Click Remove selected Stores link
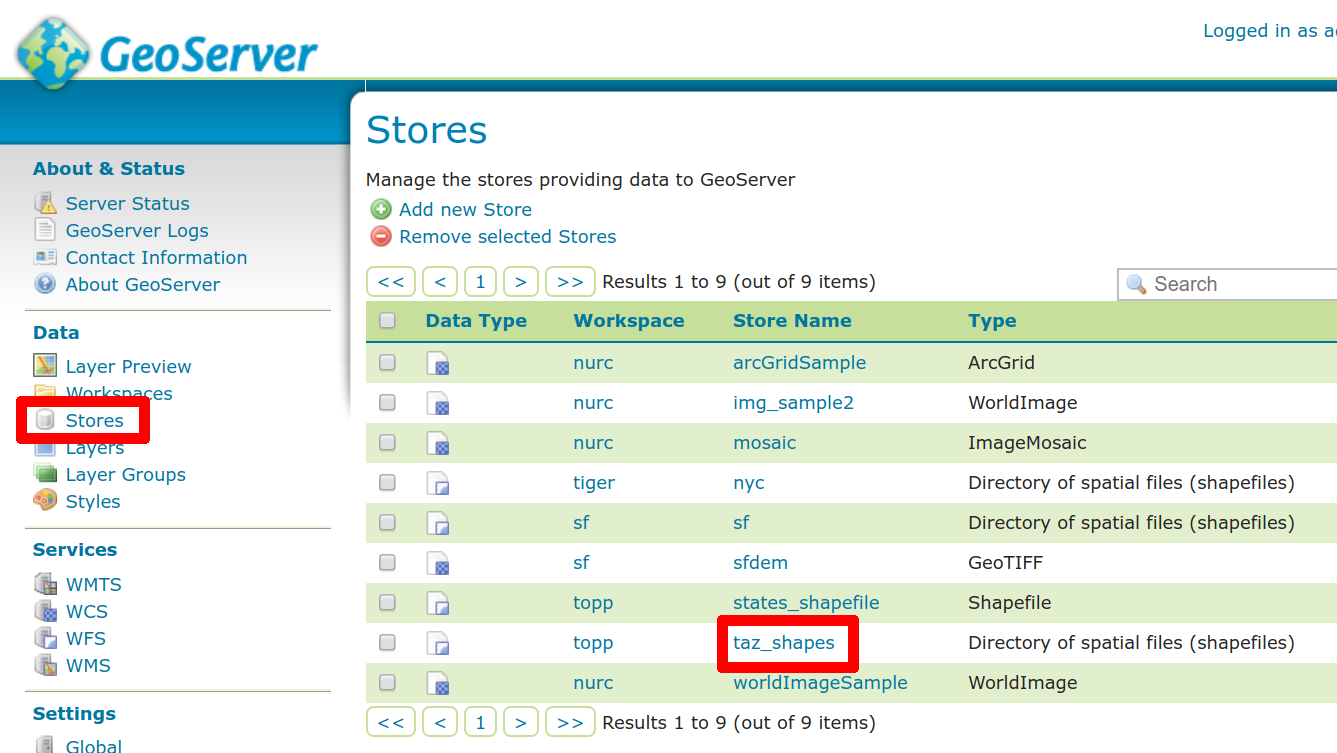Screen dimensions: 1337x753 pyautogui.click(x=508, y=236)
